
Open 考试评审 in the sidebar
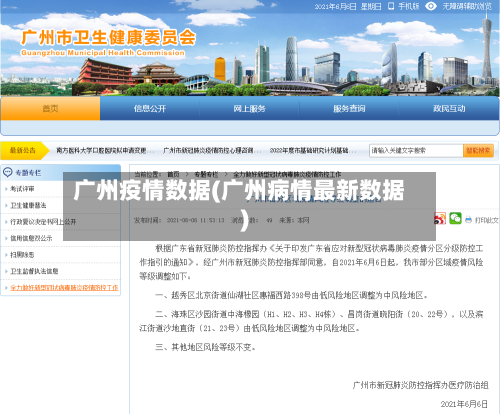click(22, 189)
